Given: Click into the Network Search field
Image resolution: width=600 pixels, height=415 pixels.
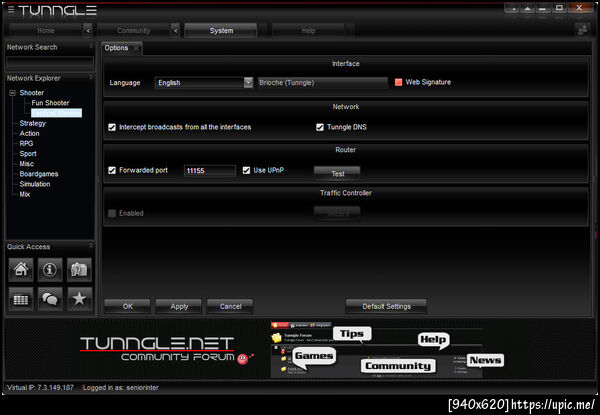Looking at the screenshot, I should coord(50,62).
